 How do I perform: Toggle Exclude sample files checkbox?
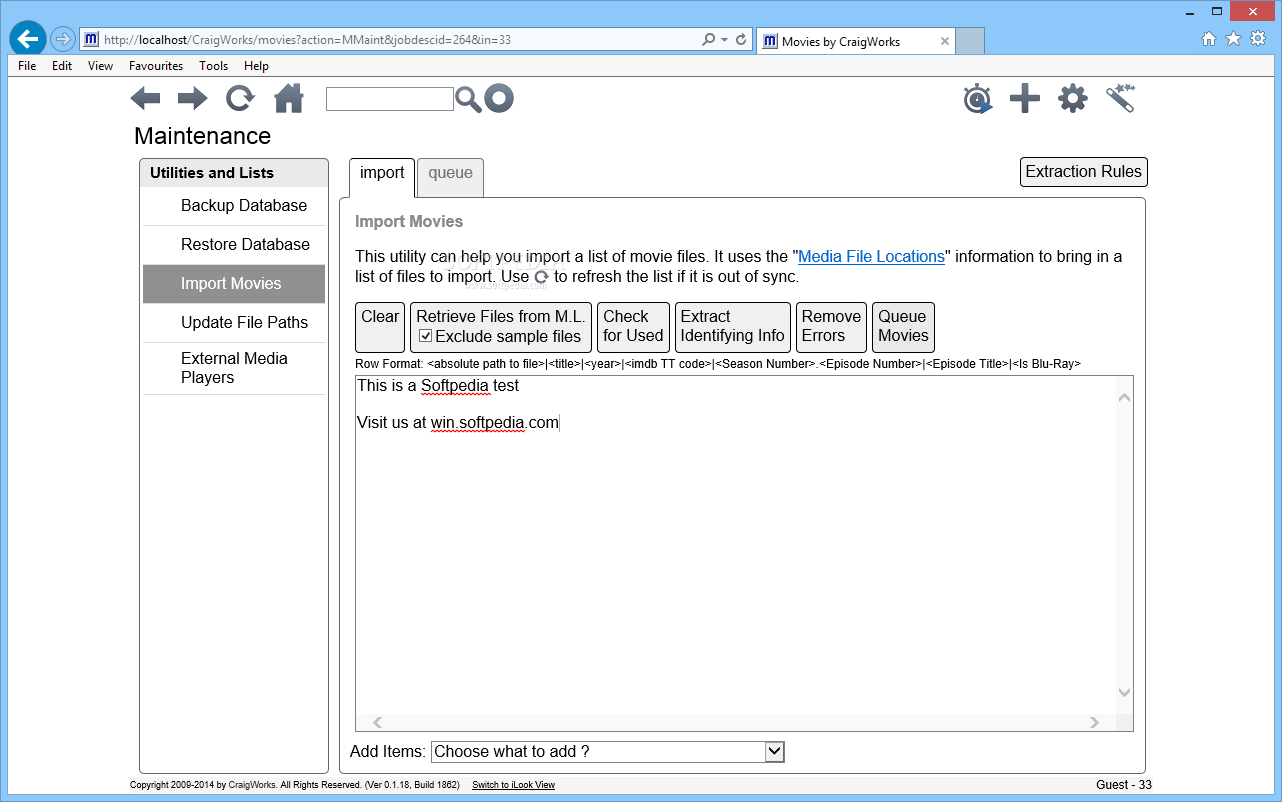point(425,336)
